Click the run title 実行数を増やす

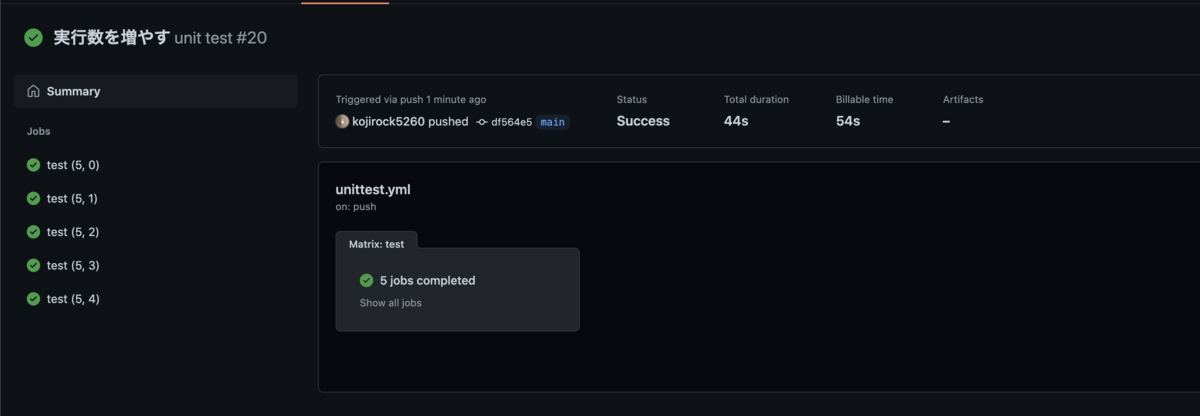click(111, 38)
